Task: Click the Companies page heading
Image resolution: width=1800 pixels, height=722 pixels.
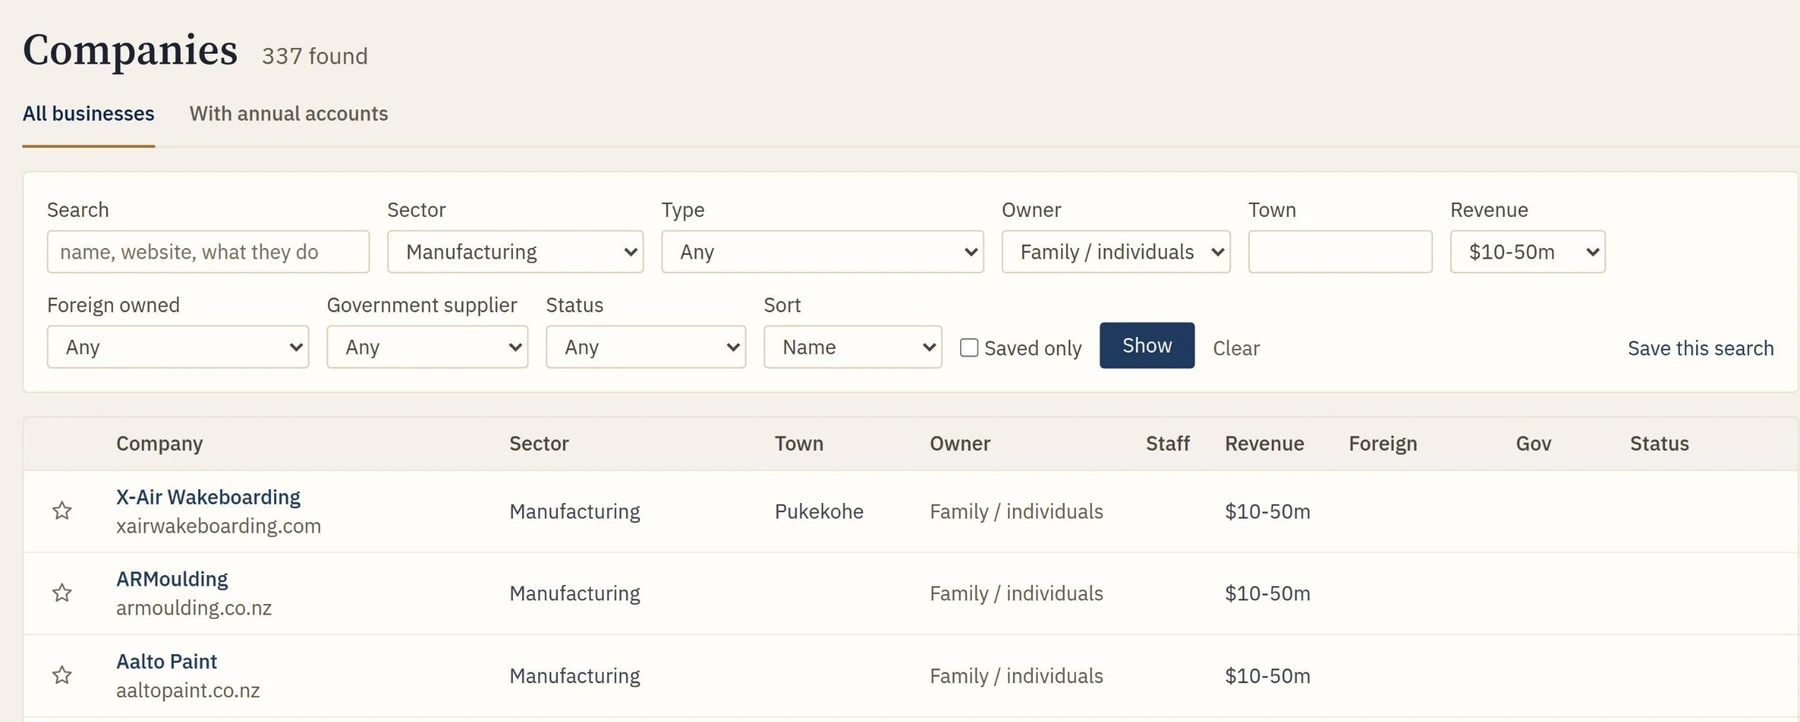Action: point(130,50)
